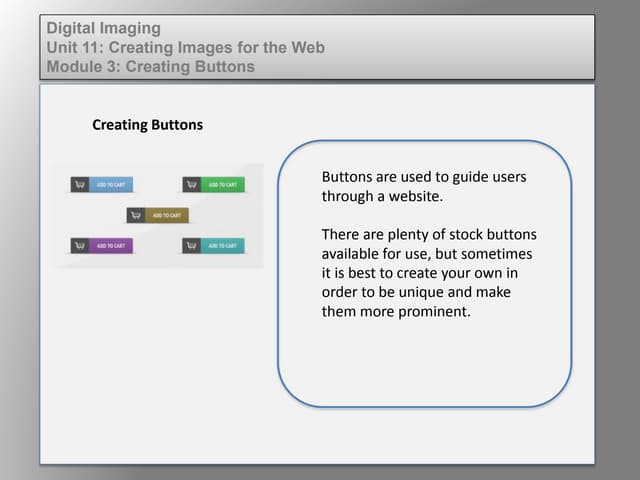Screen dimensions: 640x480
Task: Click the word prominent in text box
Action: pos(436,312)
